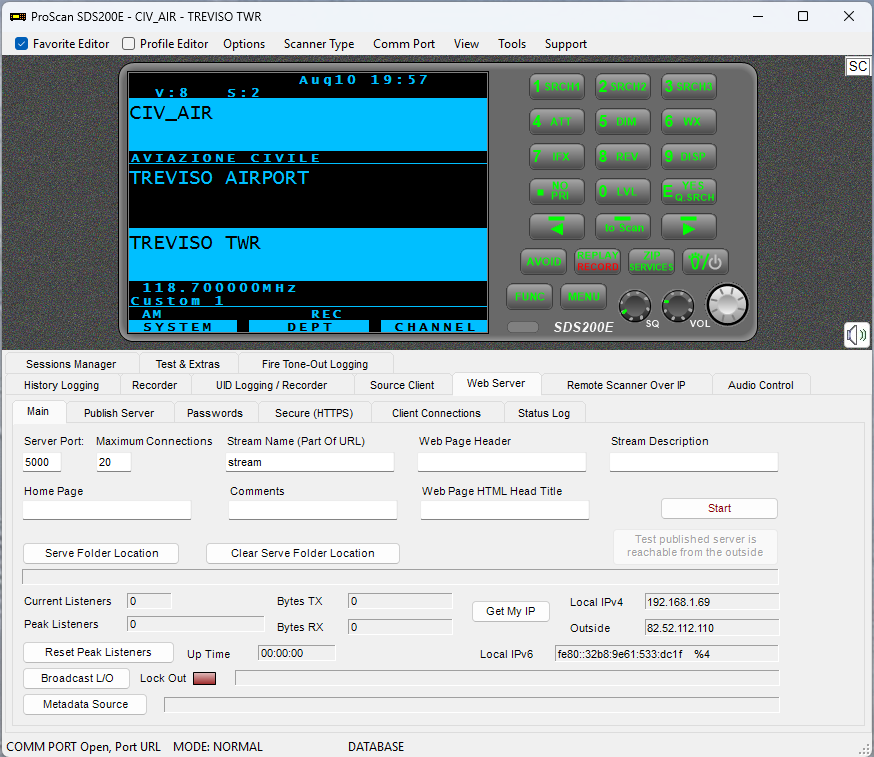
Task: Click the Get My IP button
Action: 511,612
